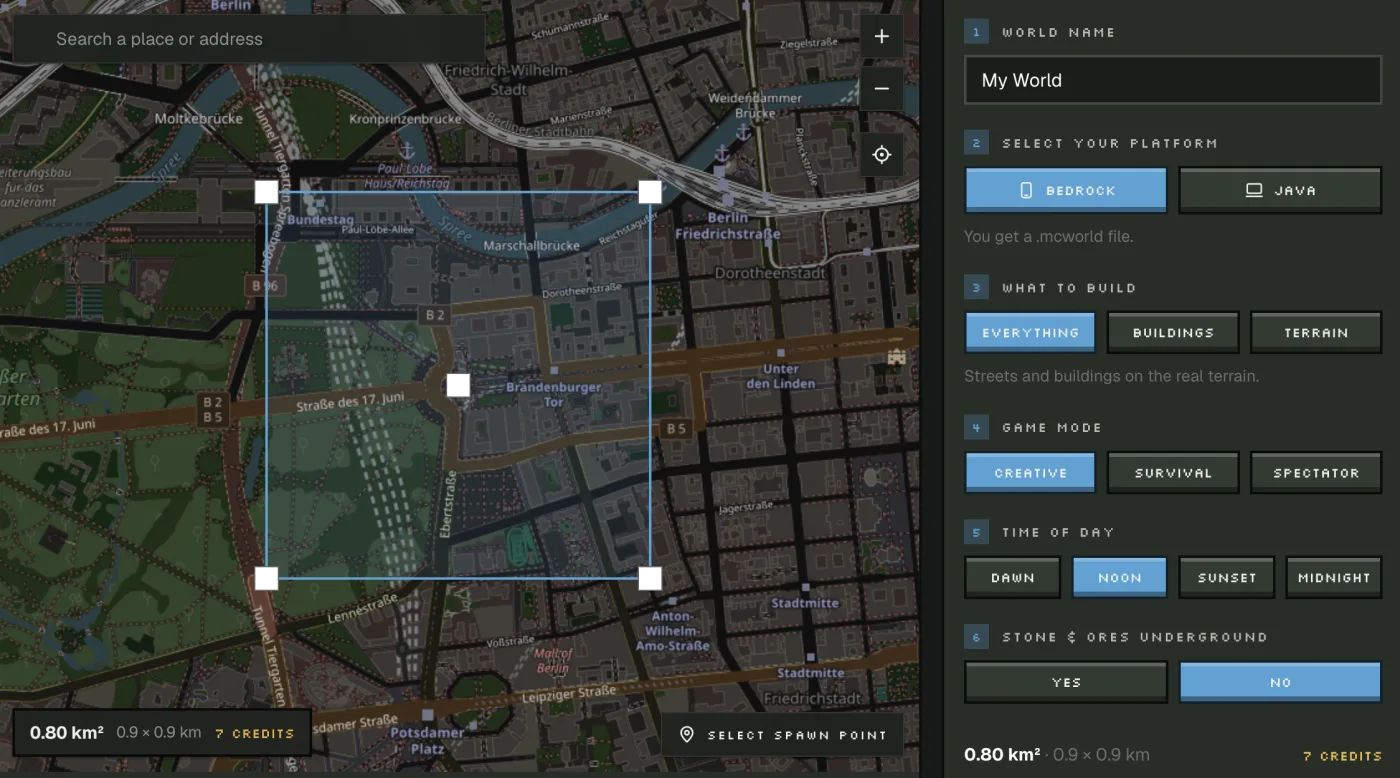Choose Bedrock as the platform
This screenshot has height=778, width=1400.
1066,190
